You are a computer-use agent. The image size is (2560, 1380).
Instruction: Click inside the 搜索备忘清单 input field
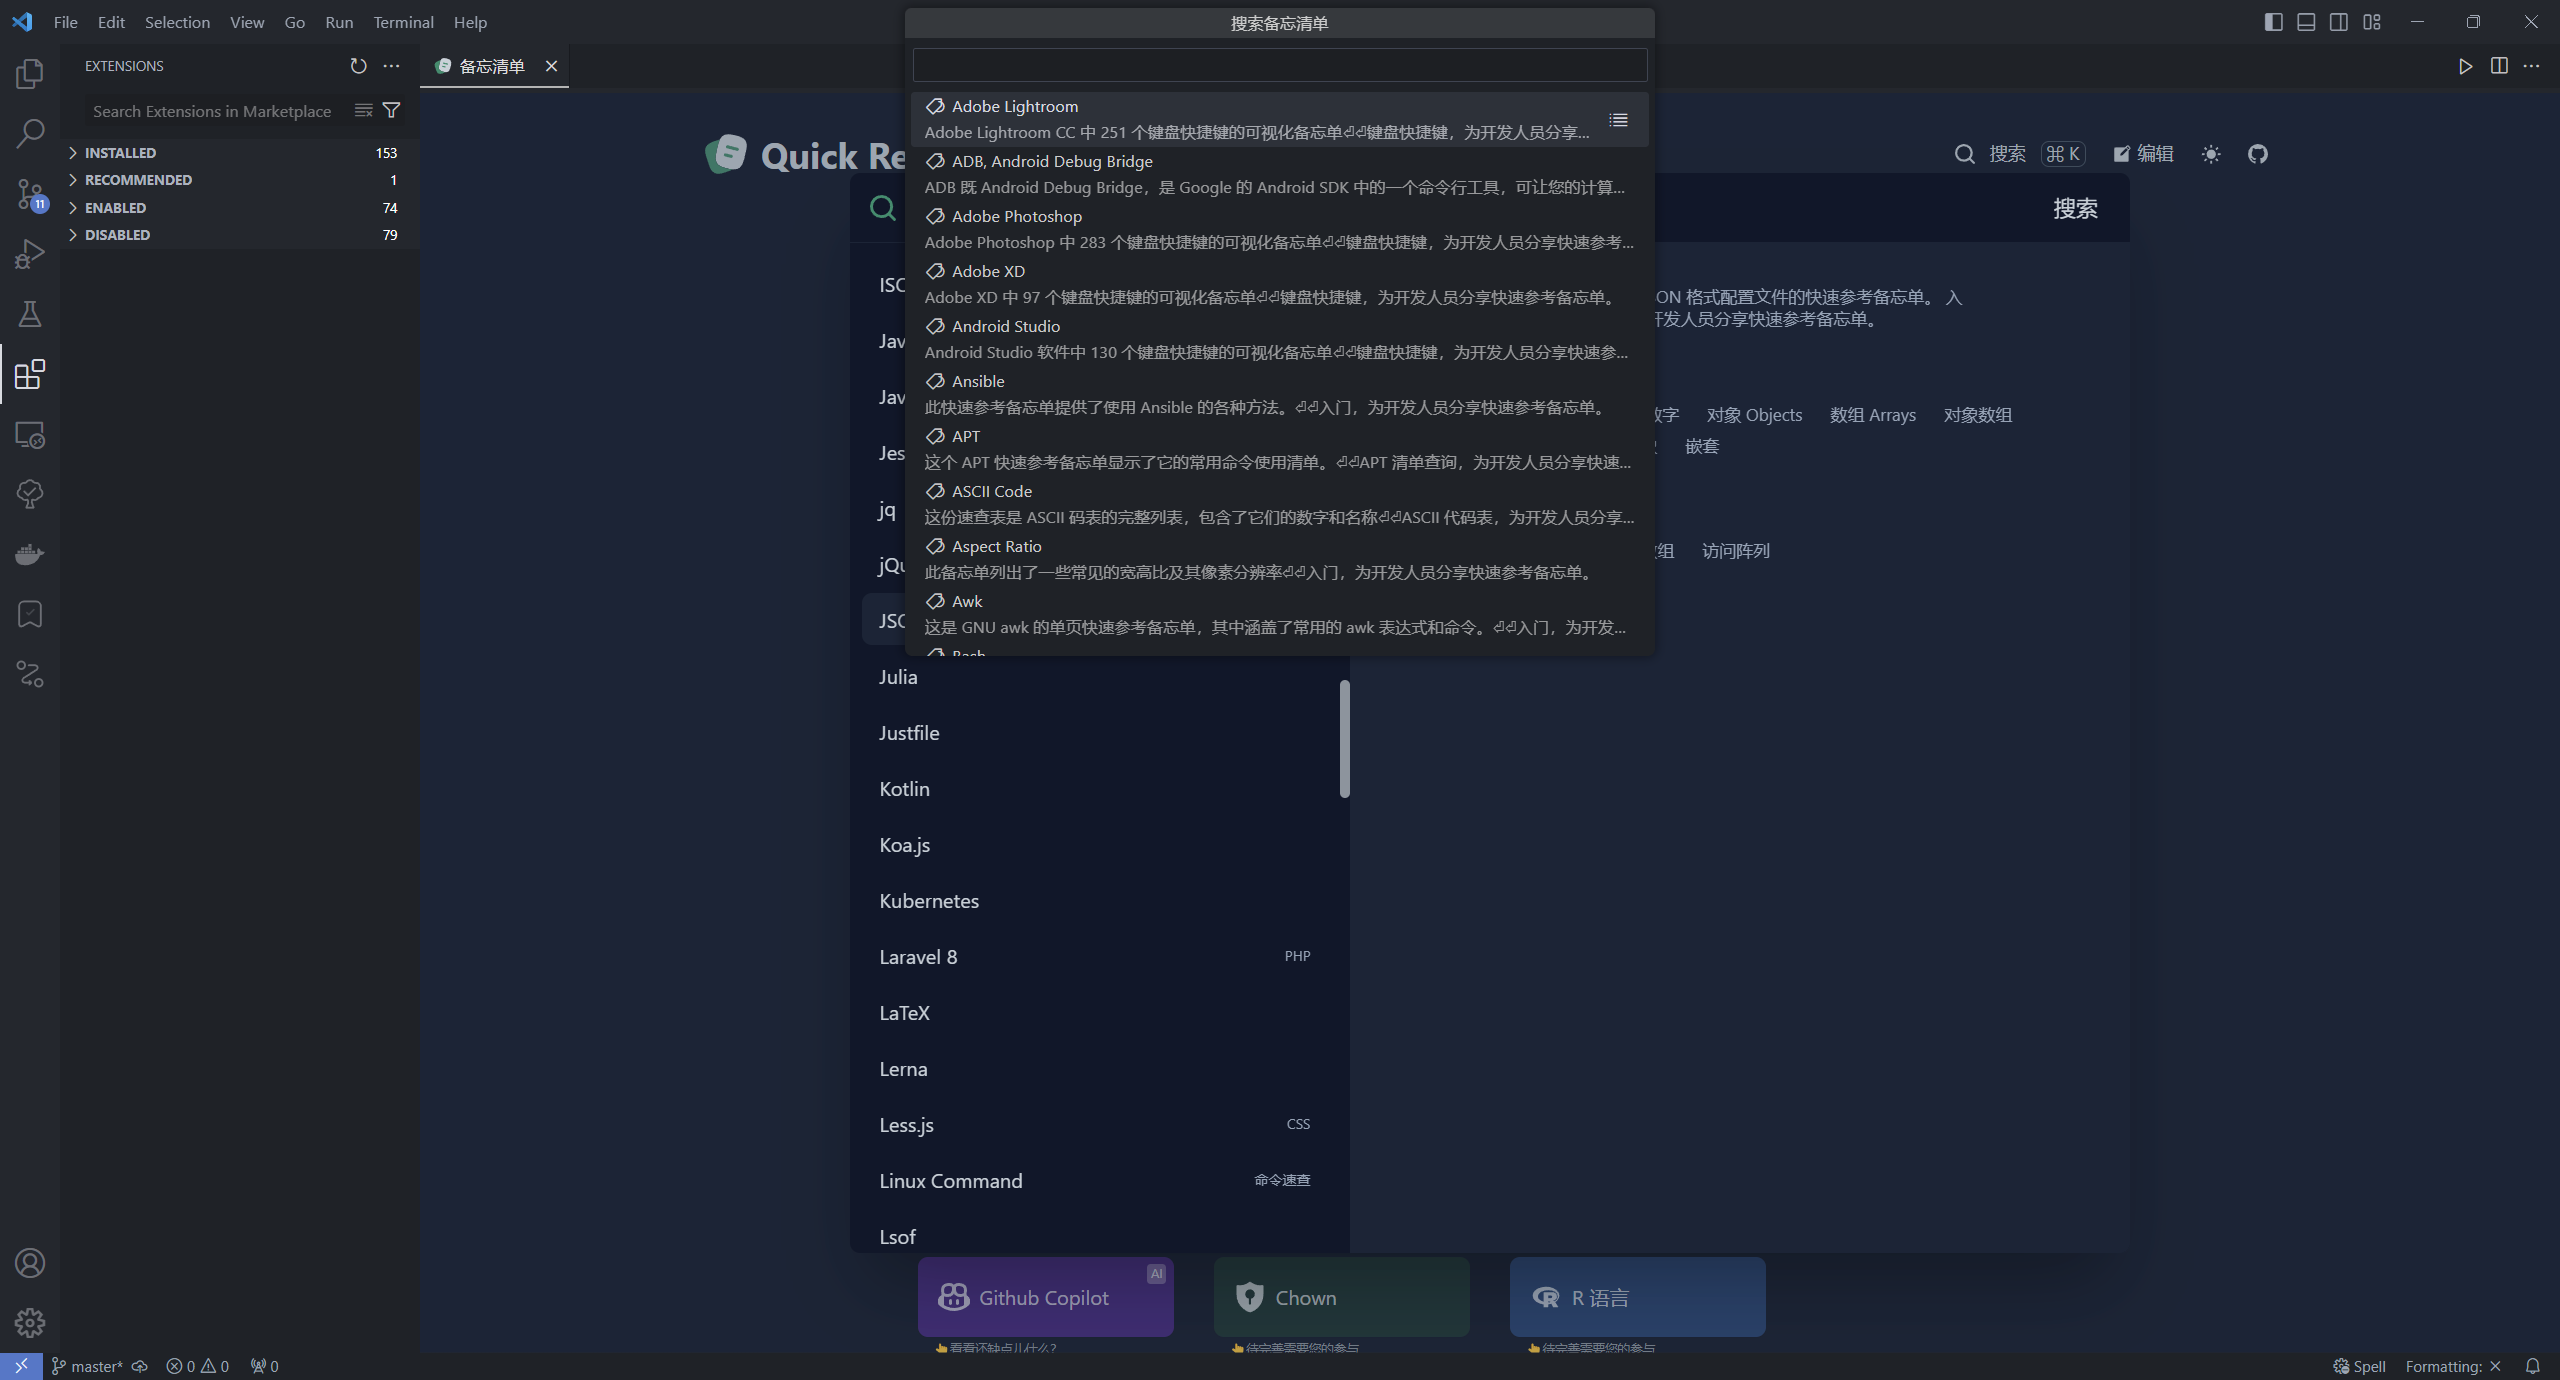point(1278,64)
